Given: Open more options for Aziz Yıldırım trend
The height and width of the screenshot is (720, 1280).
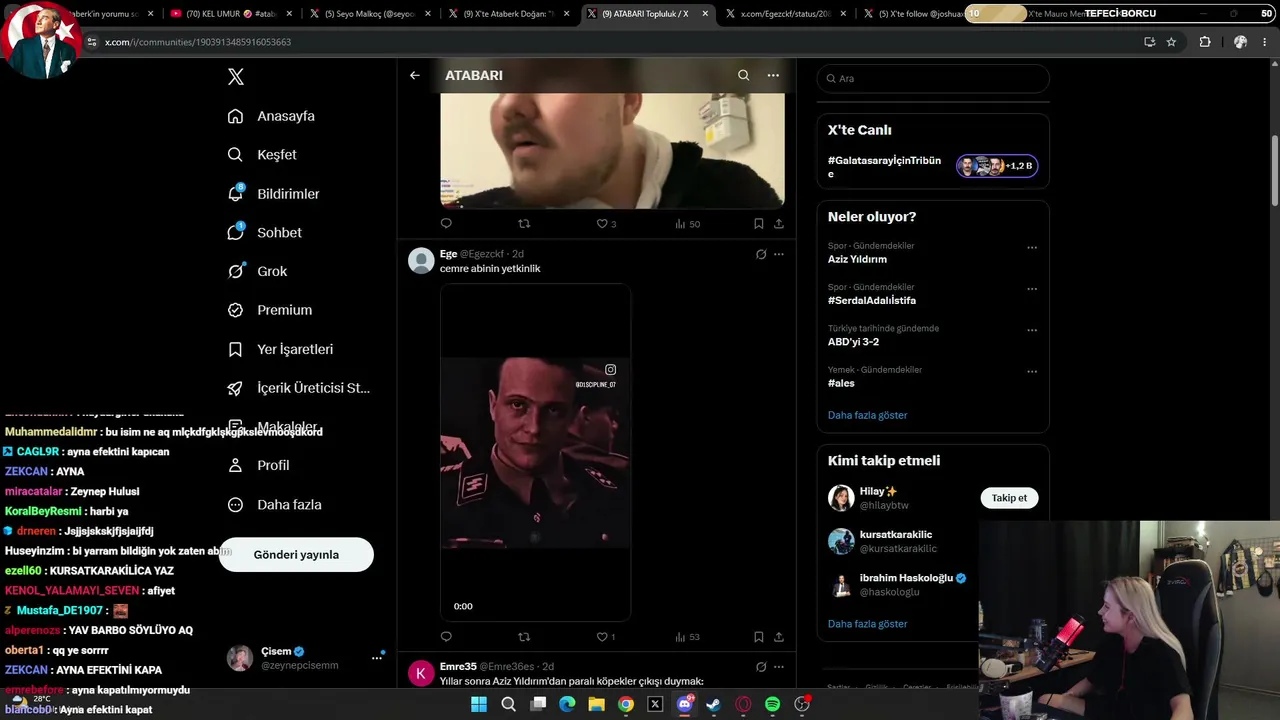Looking at the screenshot, I should pyautogui.click(x=1032, y=248).
